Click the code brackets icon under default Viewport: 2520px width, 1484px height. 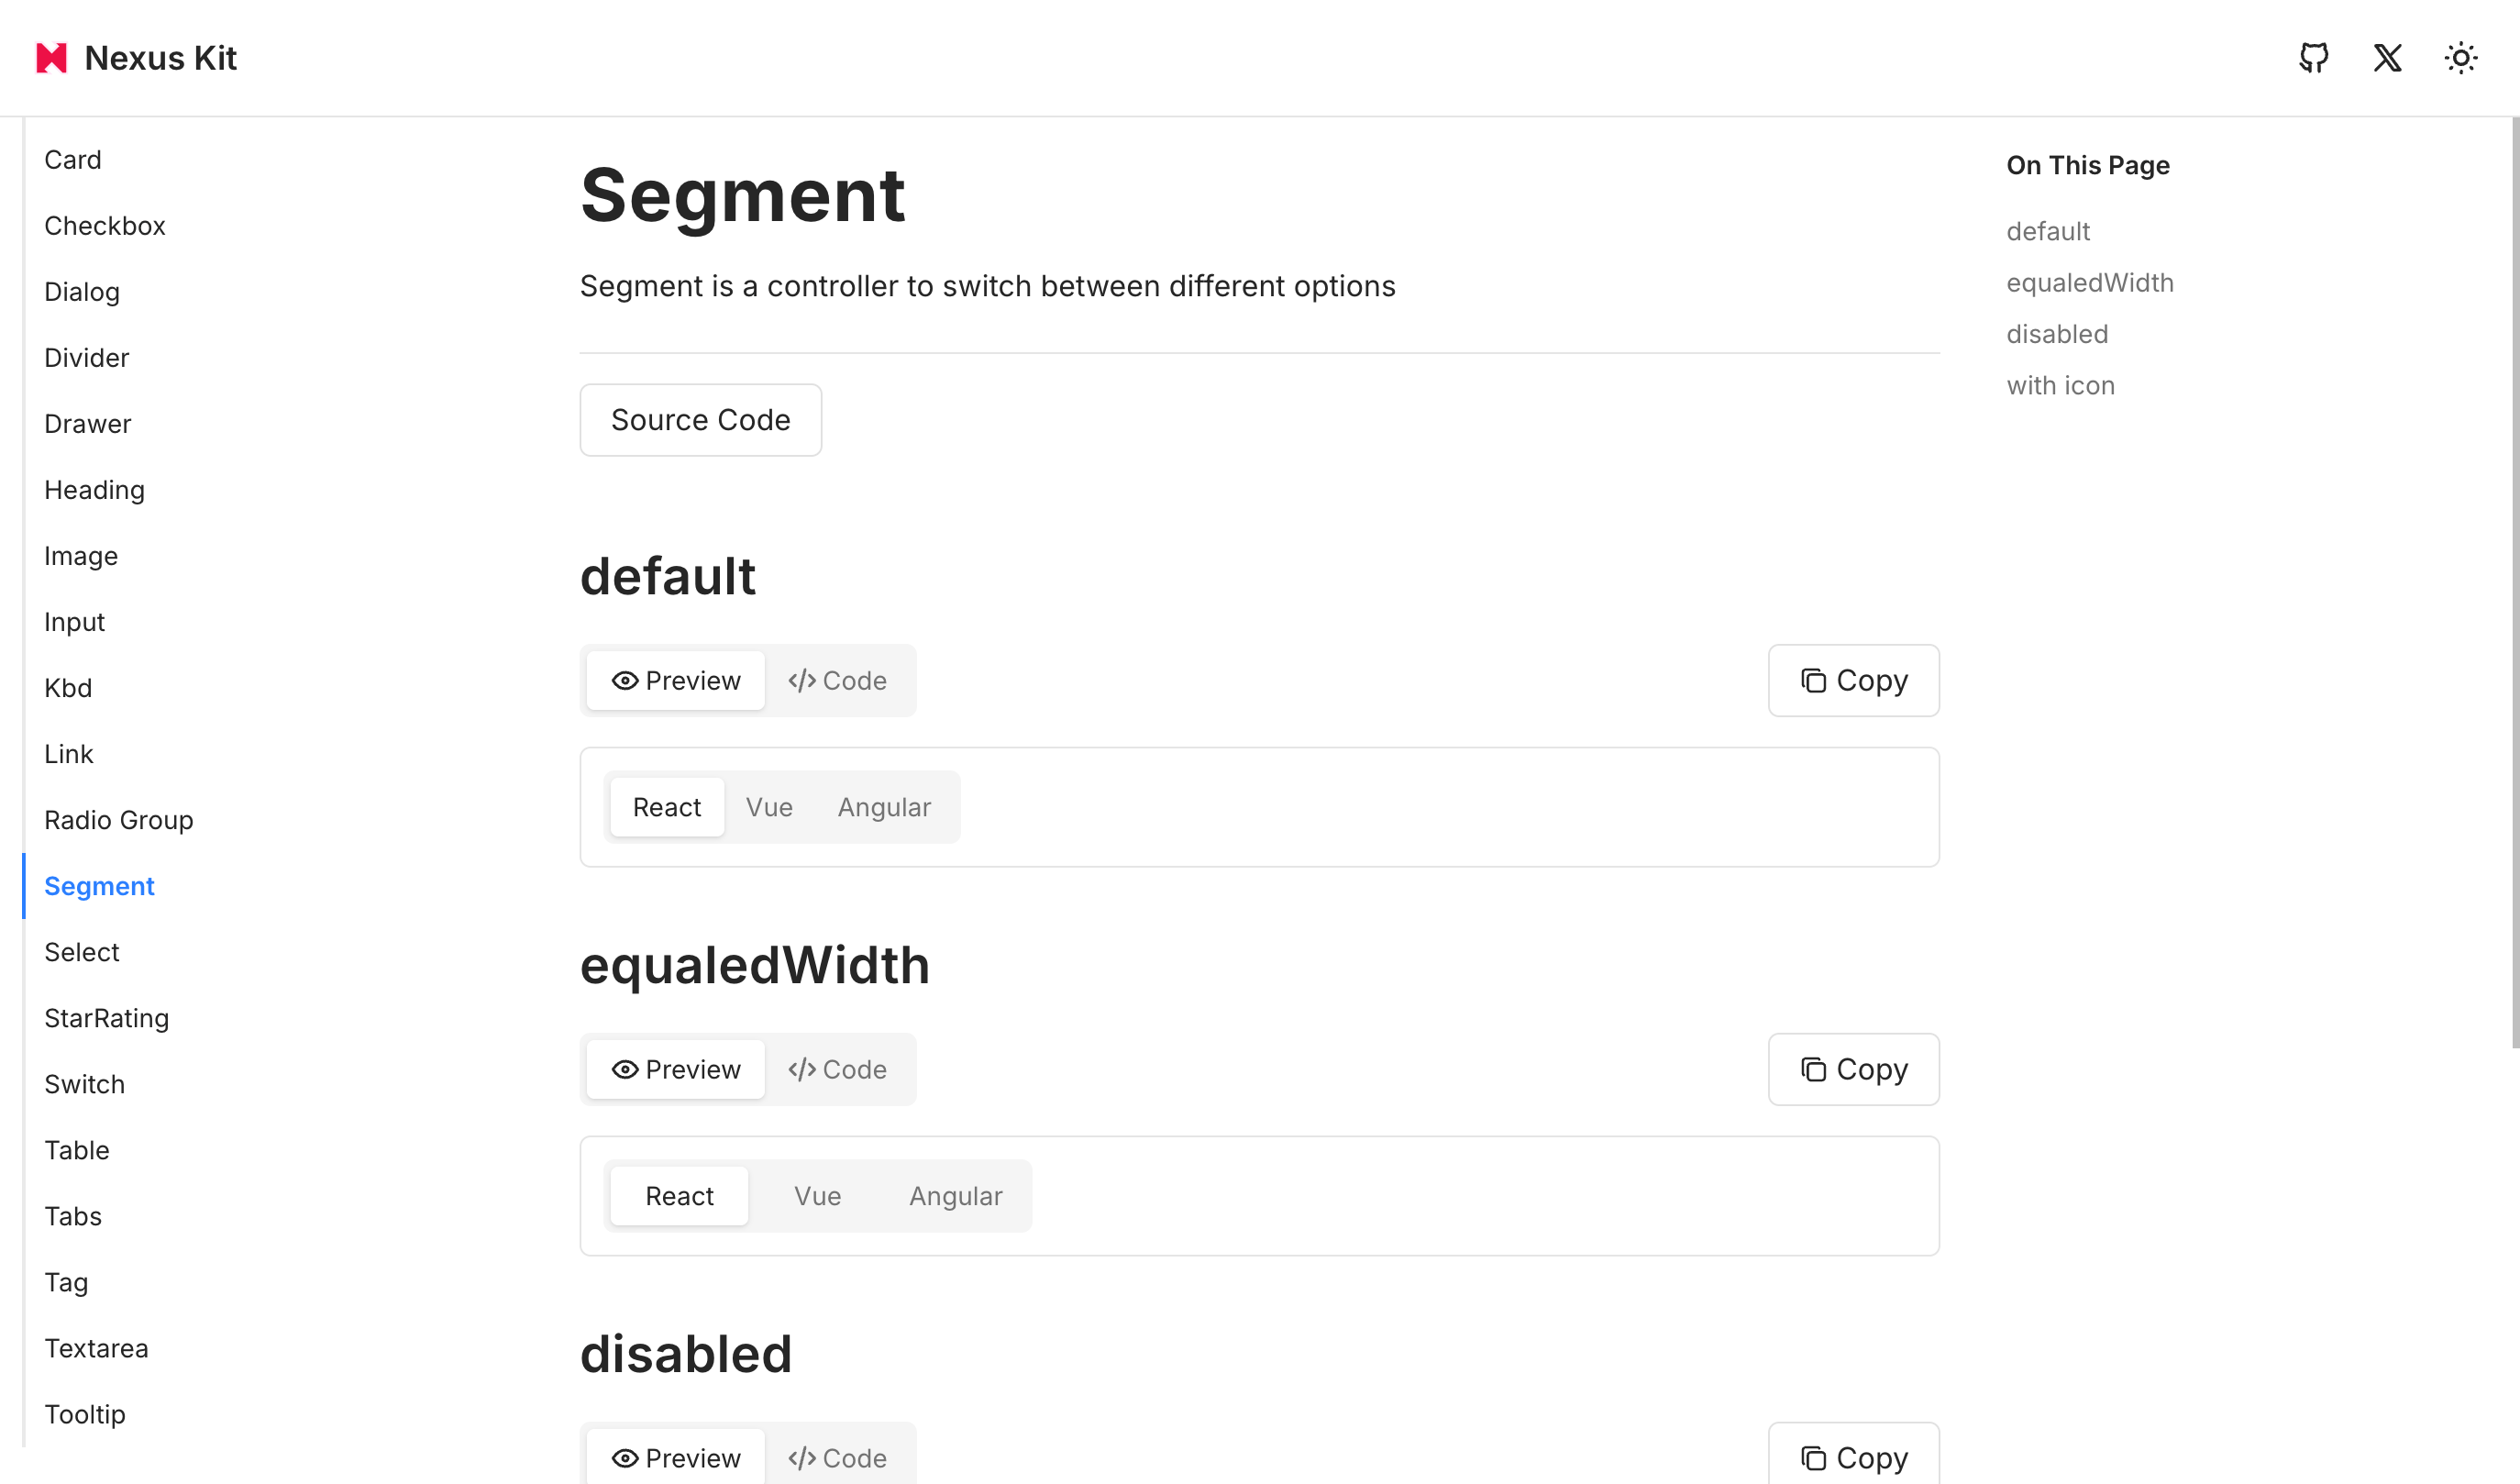tap(801, 681)
